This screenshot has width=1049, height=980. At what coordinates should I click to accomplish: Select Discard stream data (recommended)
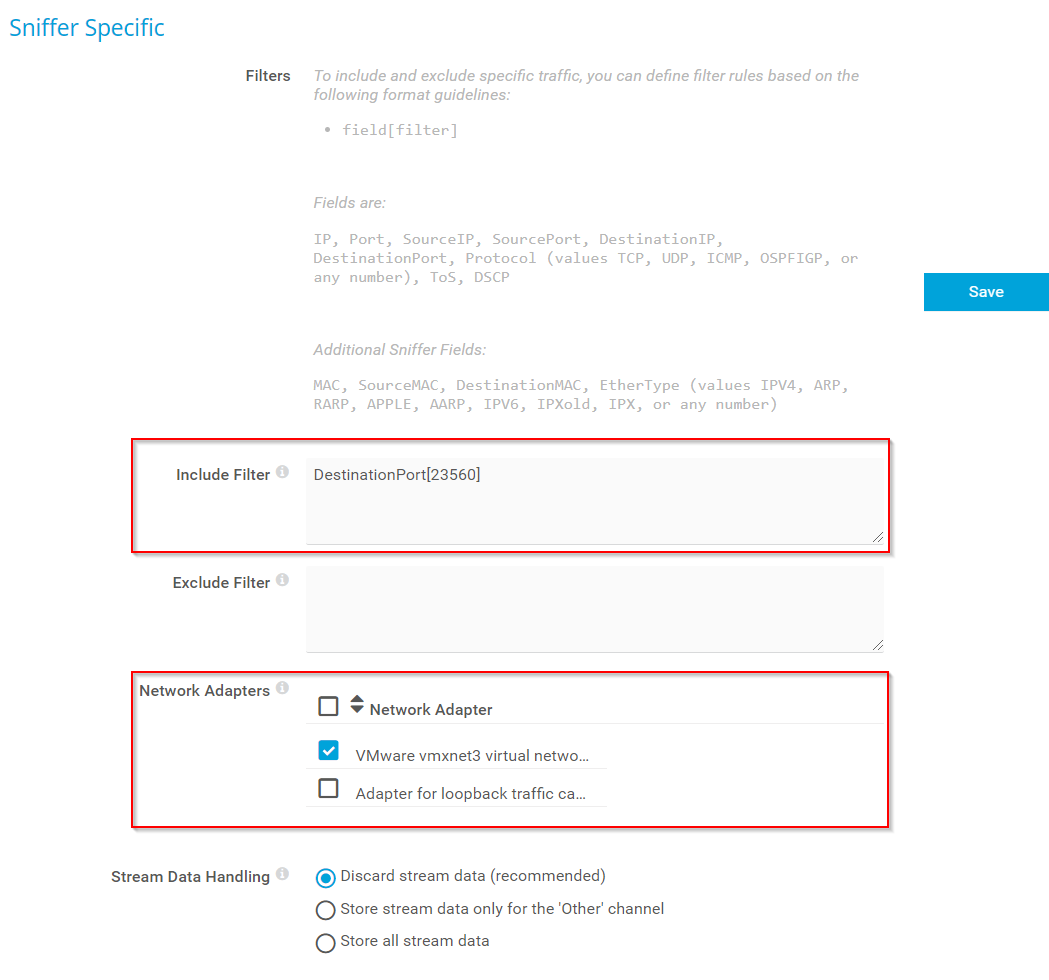click(x=325, y=878)
